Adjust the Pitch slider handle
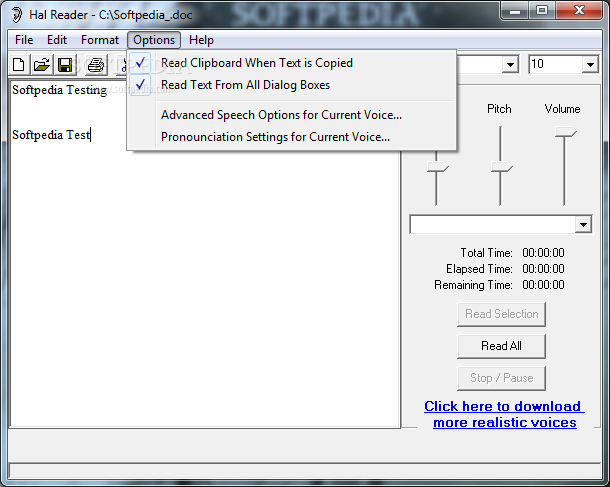This screenshot has height=487, width=610. 501,167
